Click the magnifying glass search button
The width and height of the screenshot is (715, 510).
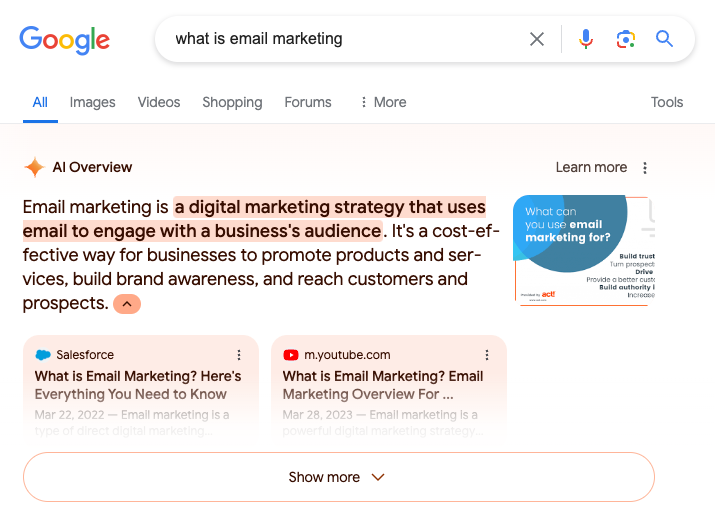coord(665,39)
